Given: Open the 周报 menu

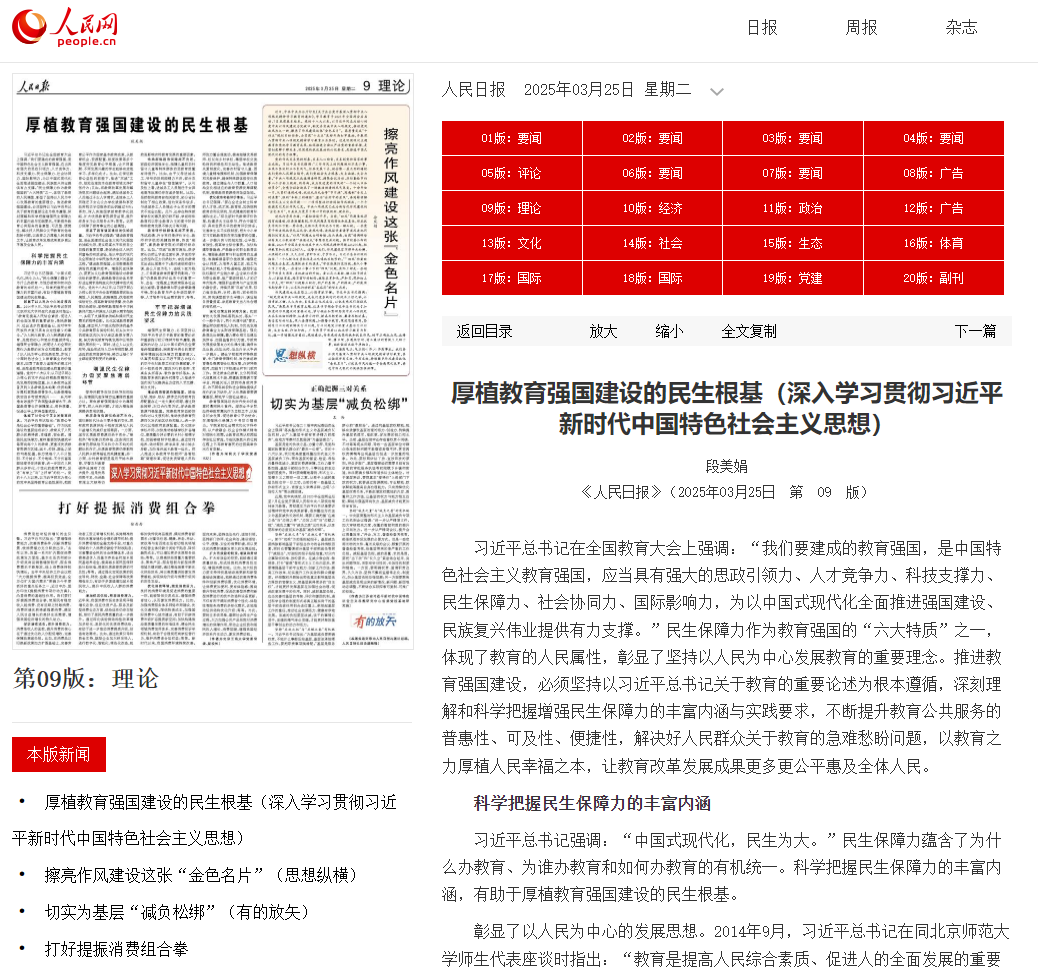Looking at the screenshot, I should [x=861, y=27].
